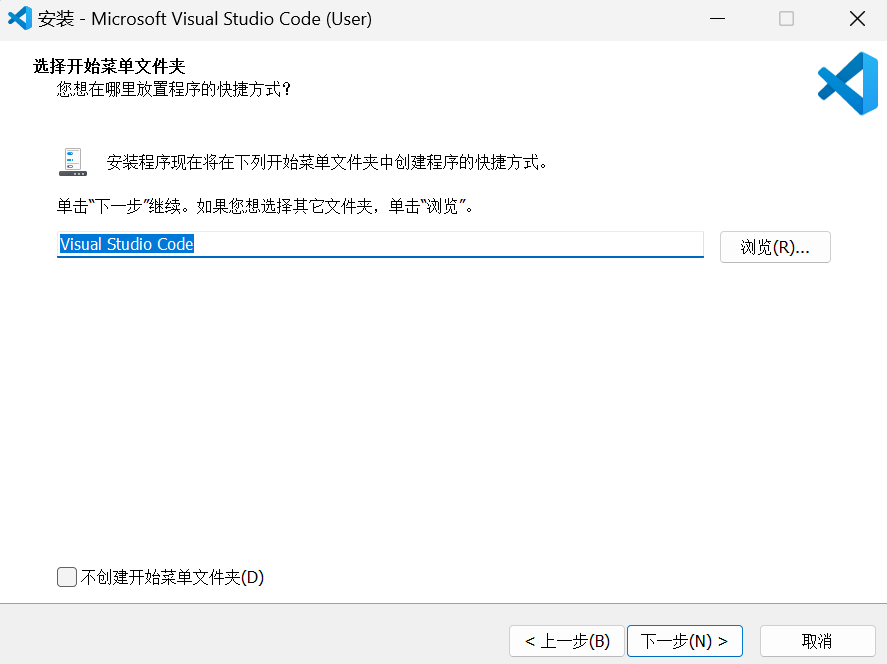Click the window title 安装 - Microsoft Visual Studio Code (User)
The image size is (887, 664).
click(205, 19)
